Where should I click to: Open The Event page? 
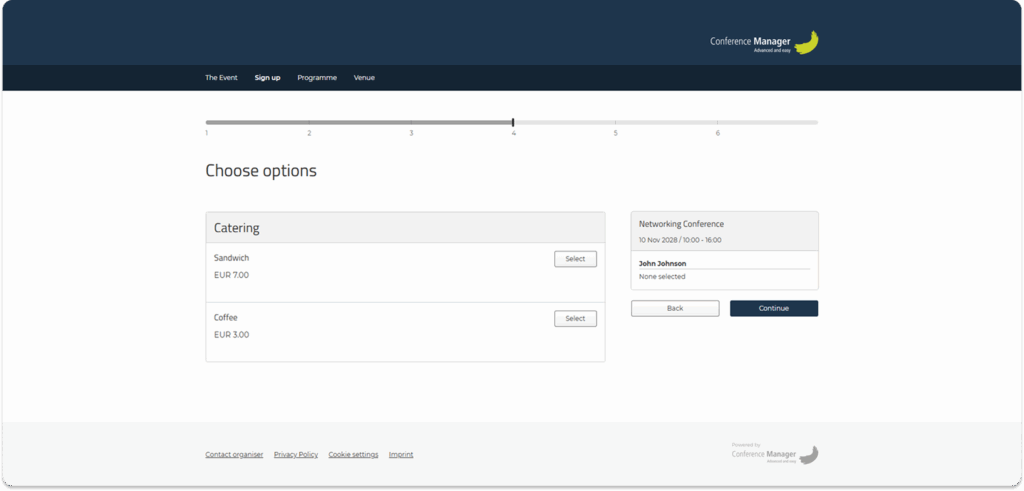221,78
